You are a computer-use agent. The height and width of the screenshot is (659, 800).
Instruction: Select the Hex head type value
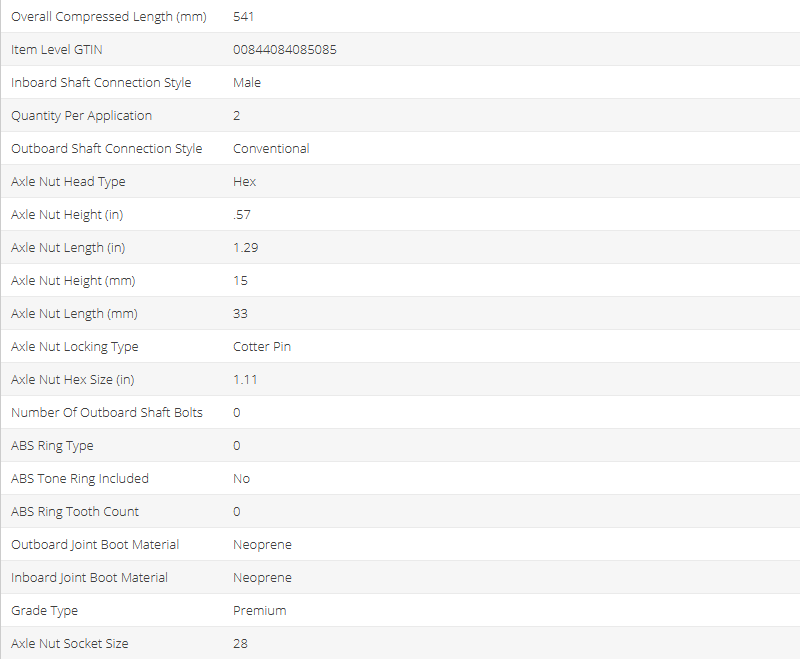[244, 181]
